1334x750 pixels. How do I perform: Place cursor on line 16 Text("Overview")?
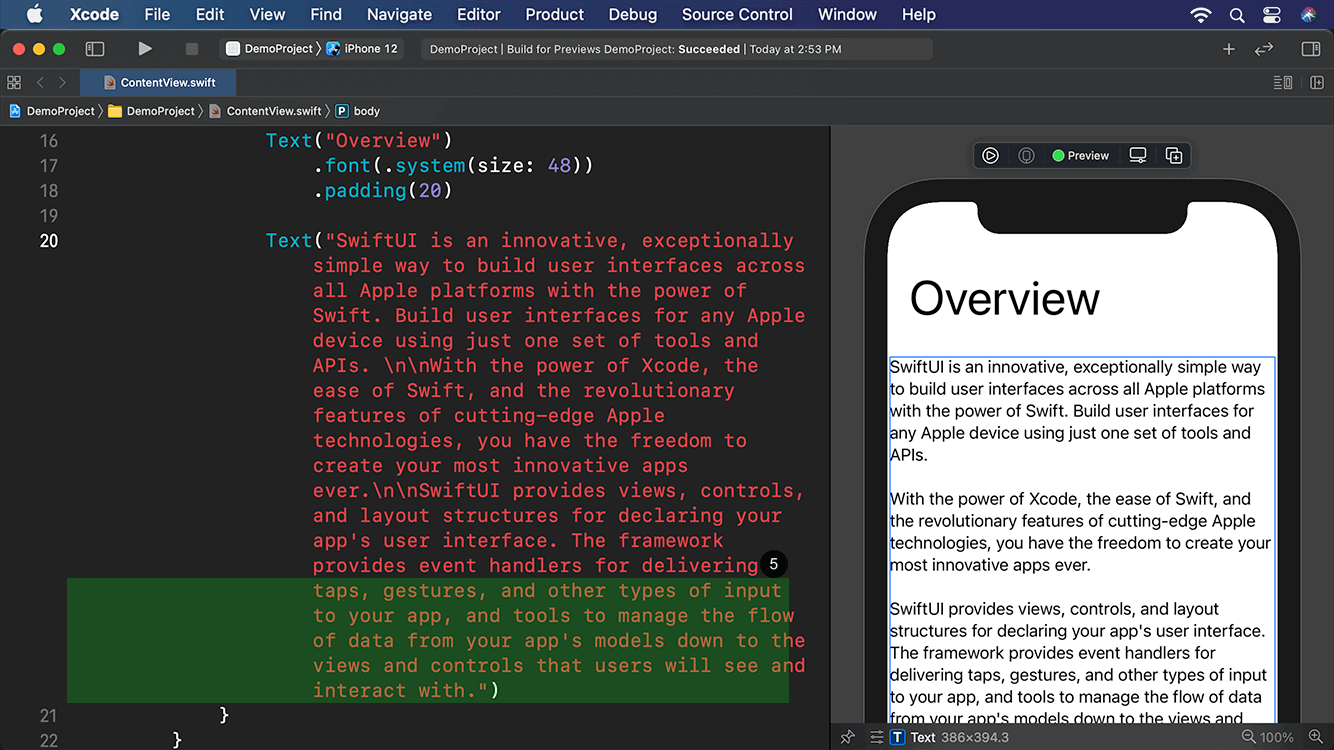359,141
